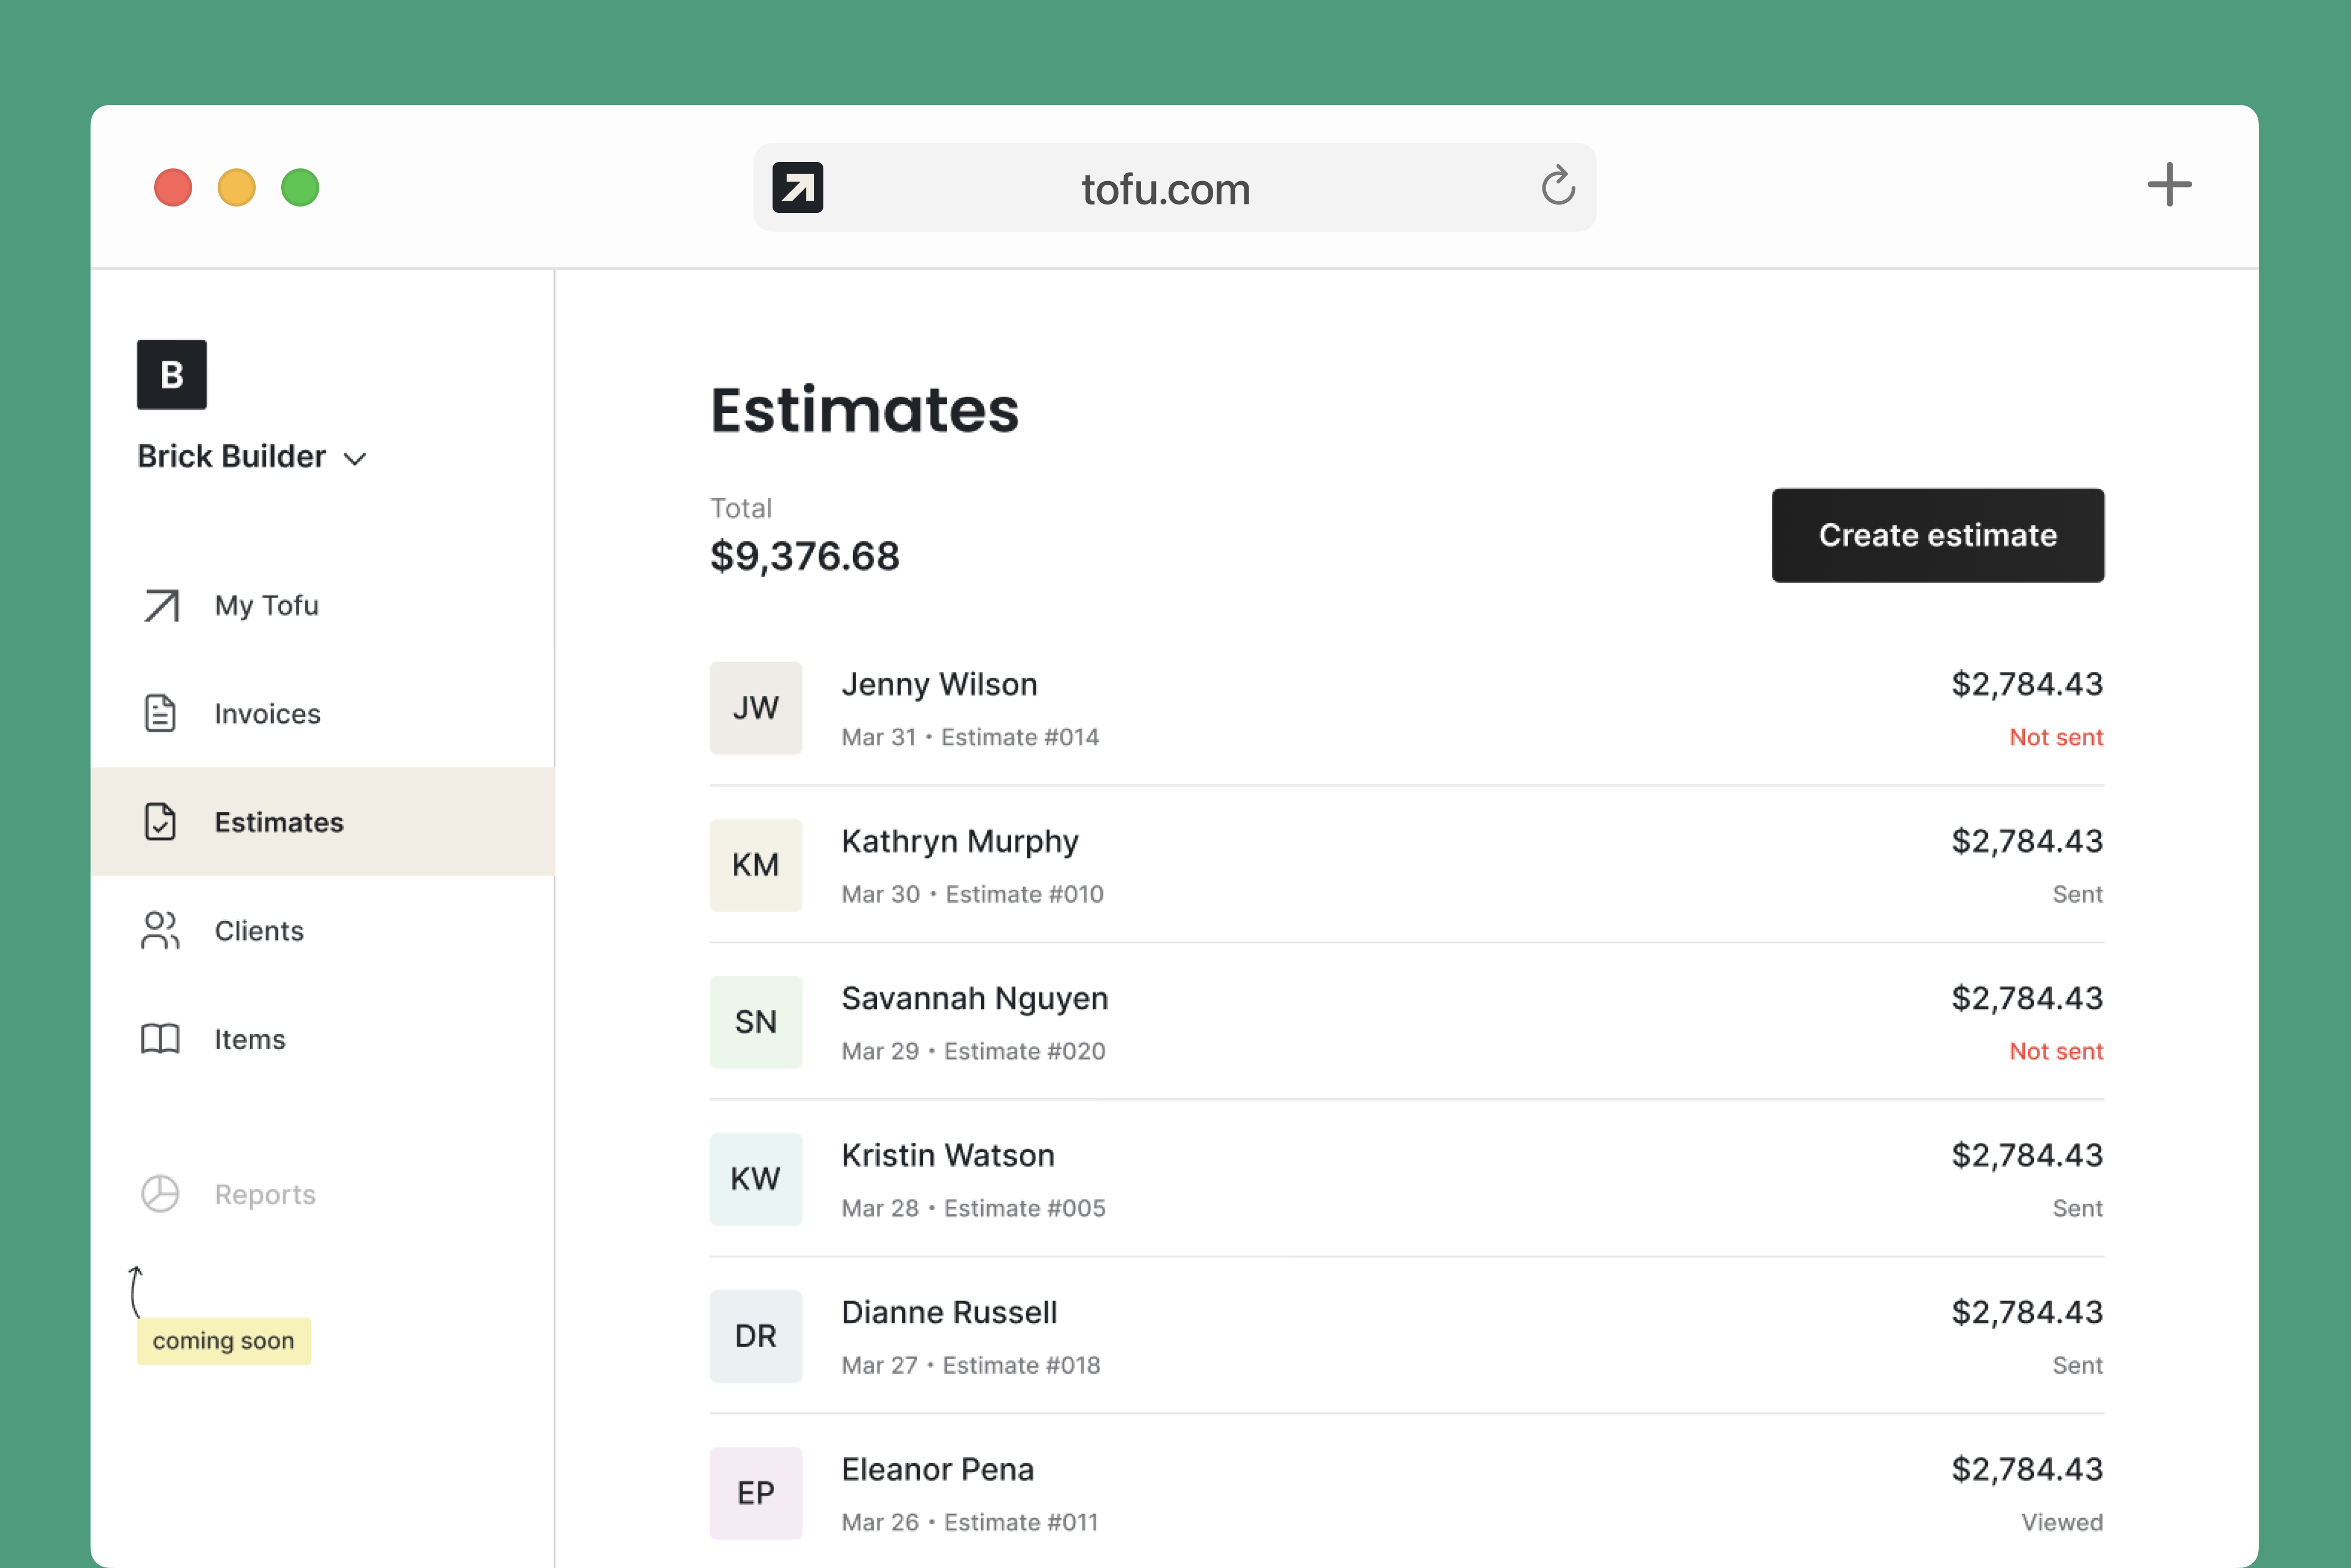2351x1568 pixels.
Task: Click the new tab plus button
Action: [2169, 185]
